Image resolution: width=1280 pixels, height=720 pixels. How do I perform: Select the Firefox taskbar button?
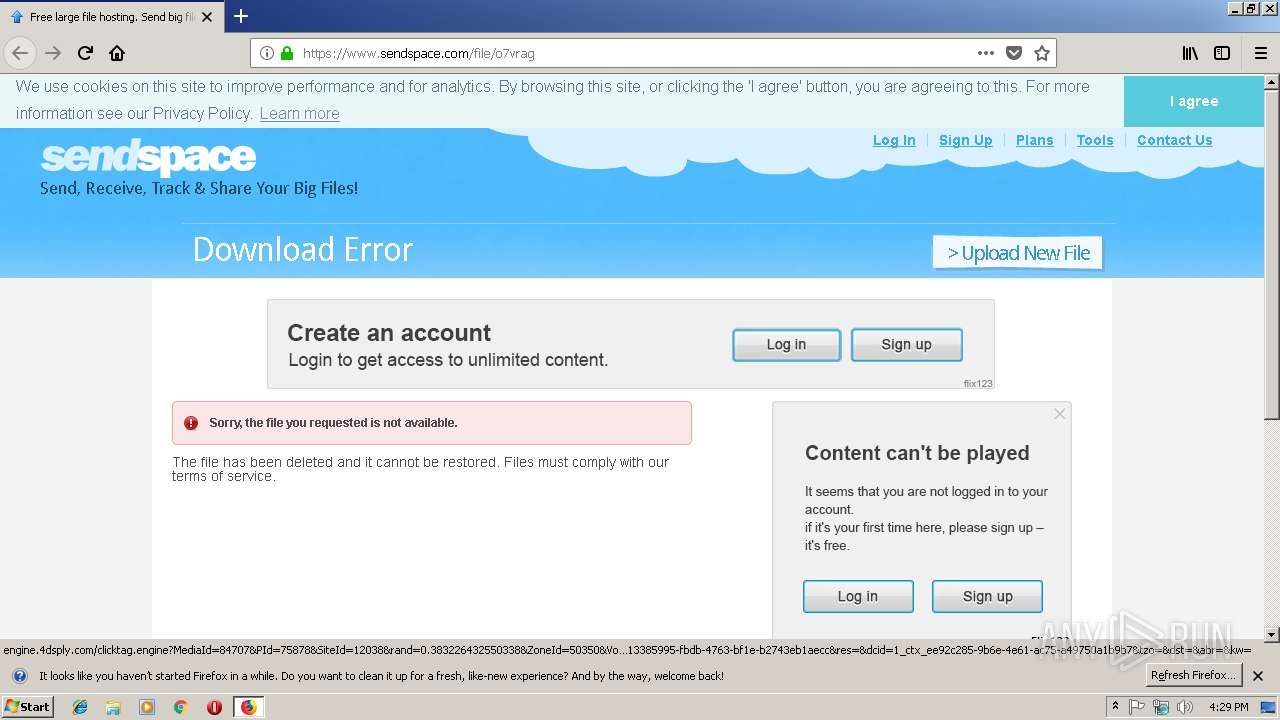(x=248, y=707)
